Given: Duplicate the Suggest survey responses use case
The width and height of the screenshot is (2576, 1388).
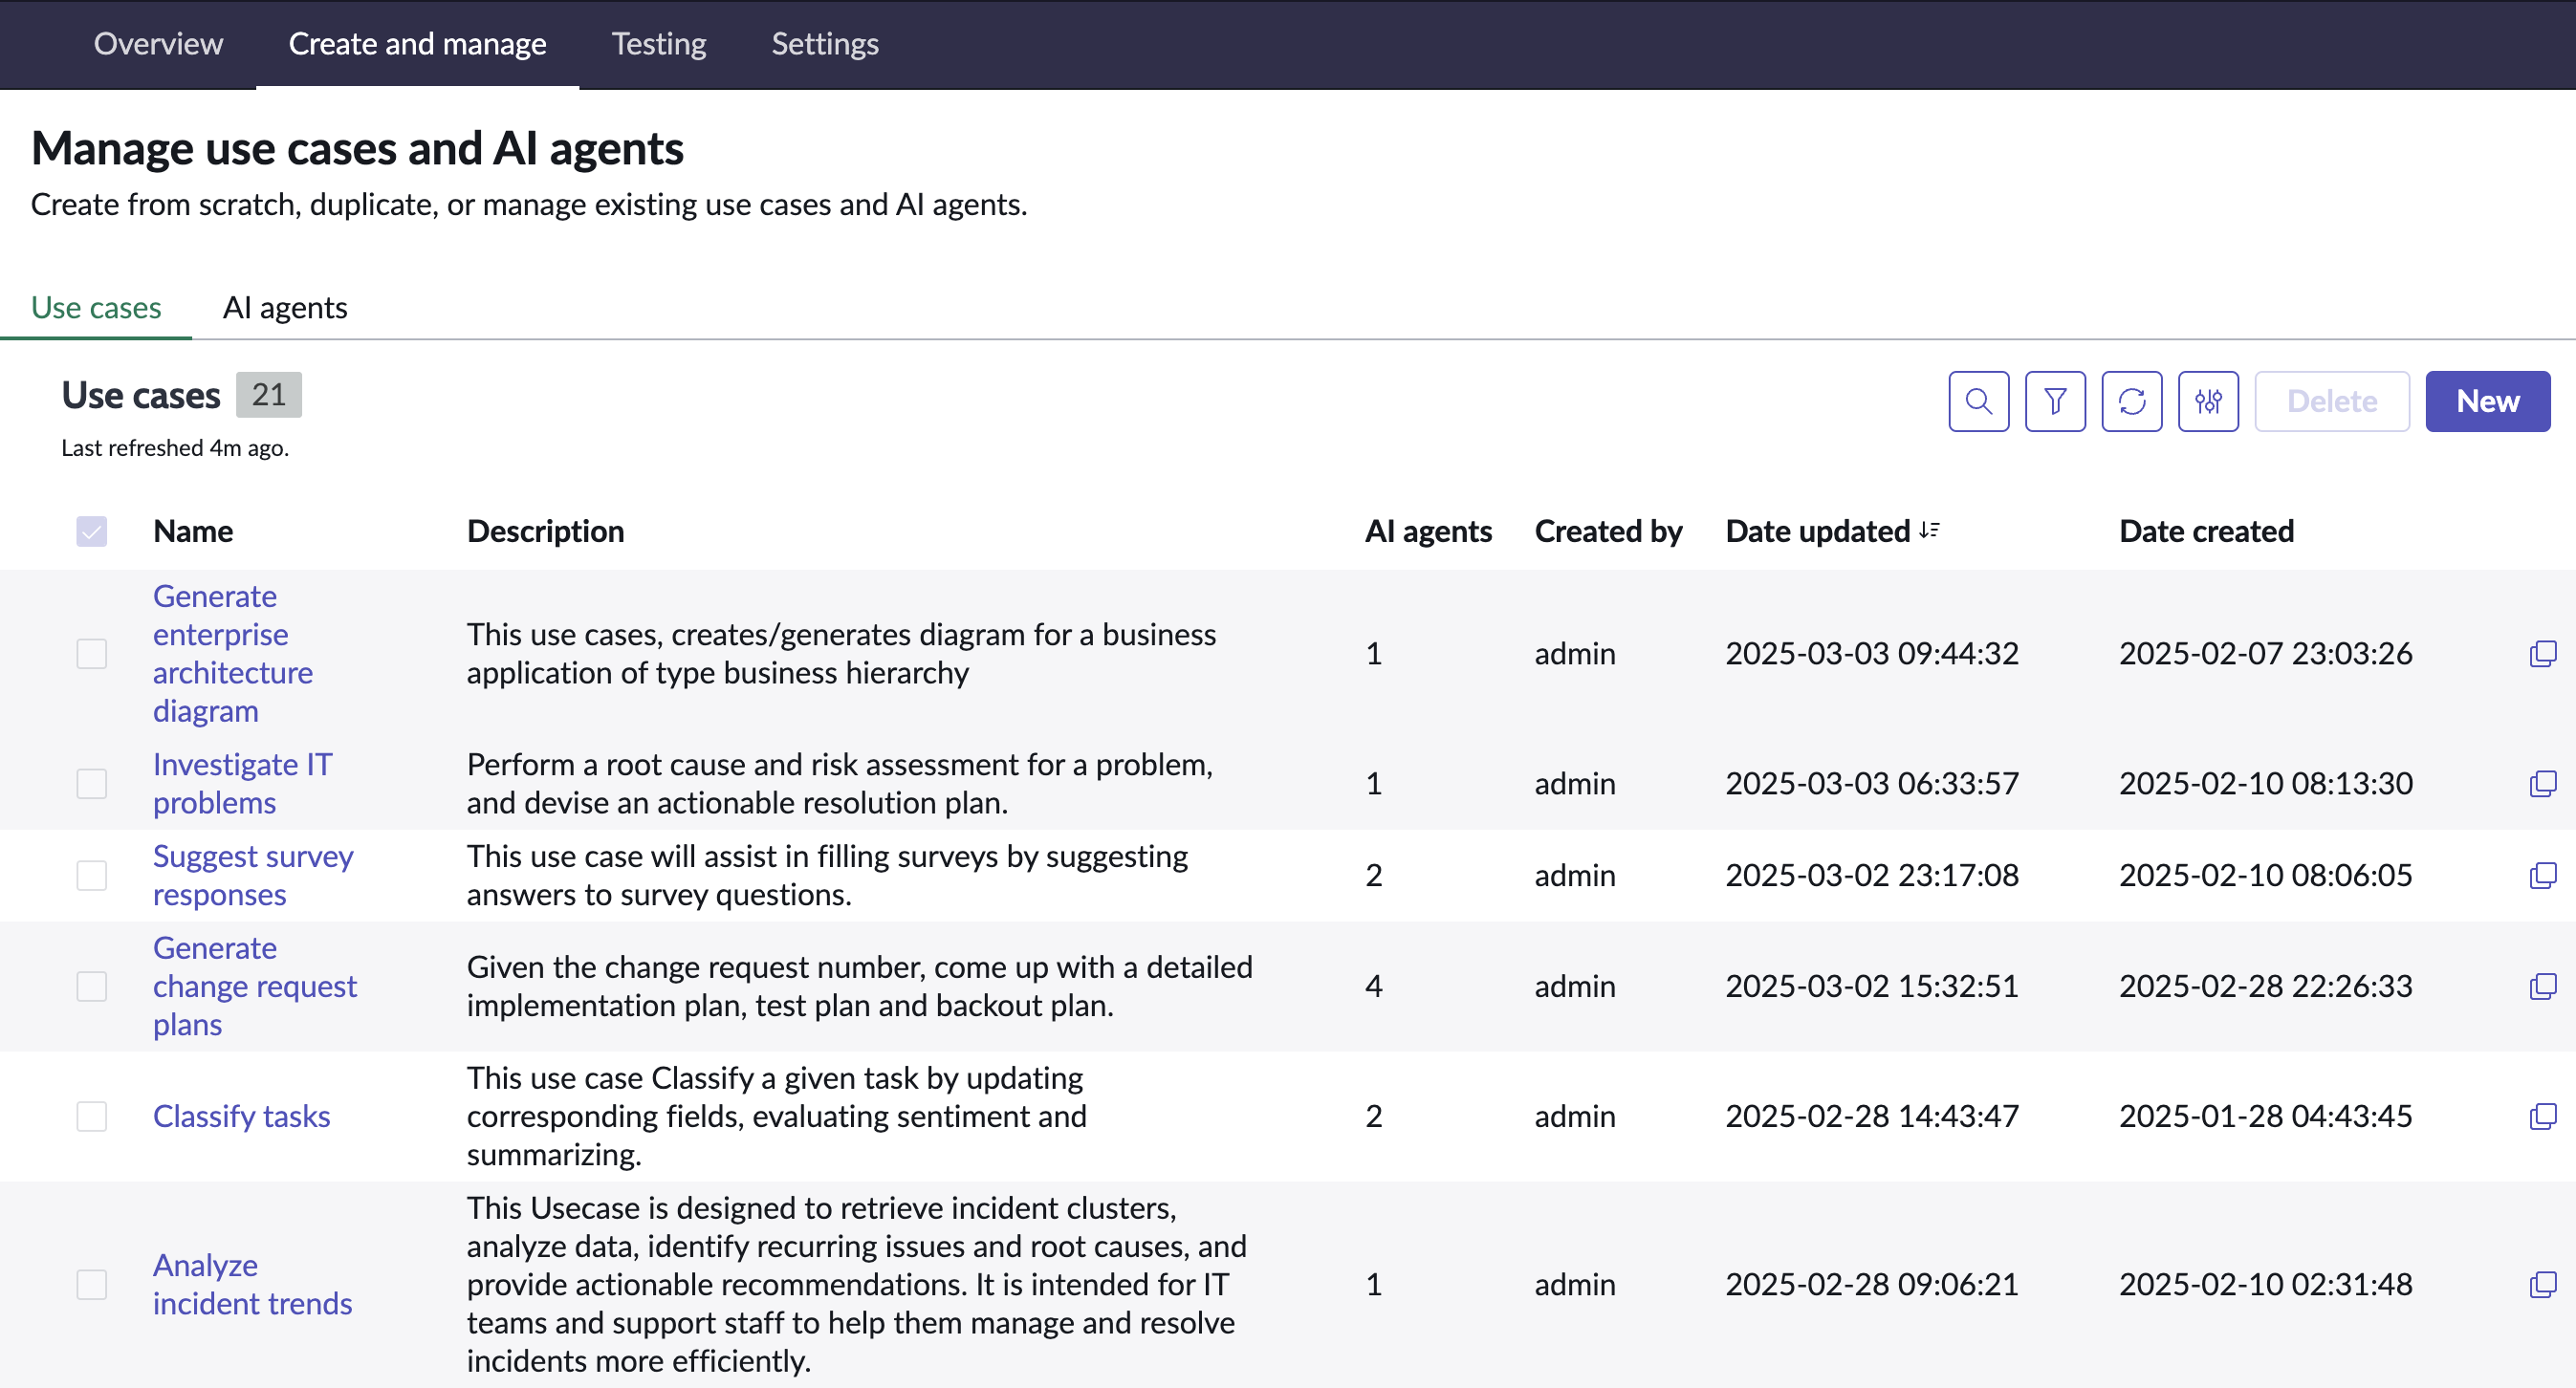Looking at the screenshot, I should (x=2542, y=875).
